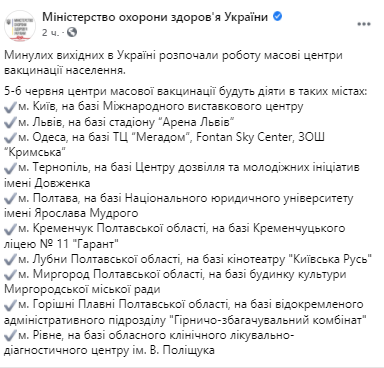The height and width of the screenshot is (368, 384).
Task: Open Міністерство охорони здоров'я України page link
Action: coord(155,17)
